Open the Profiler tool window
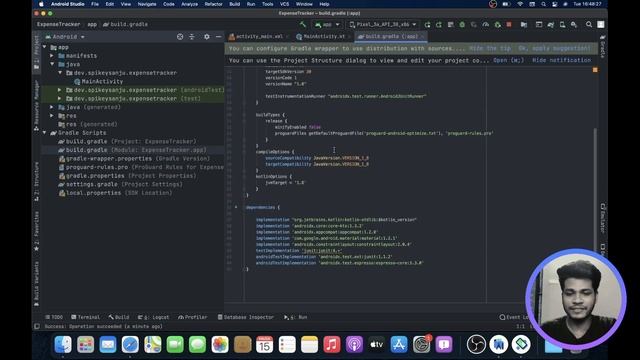Viewport: 640px width, 360px height. tap(193, 317)
